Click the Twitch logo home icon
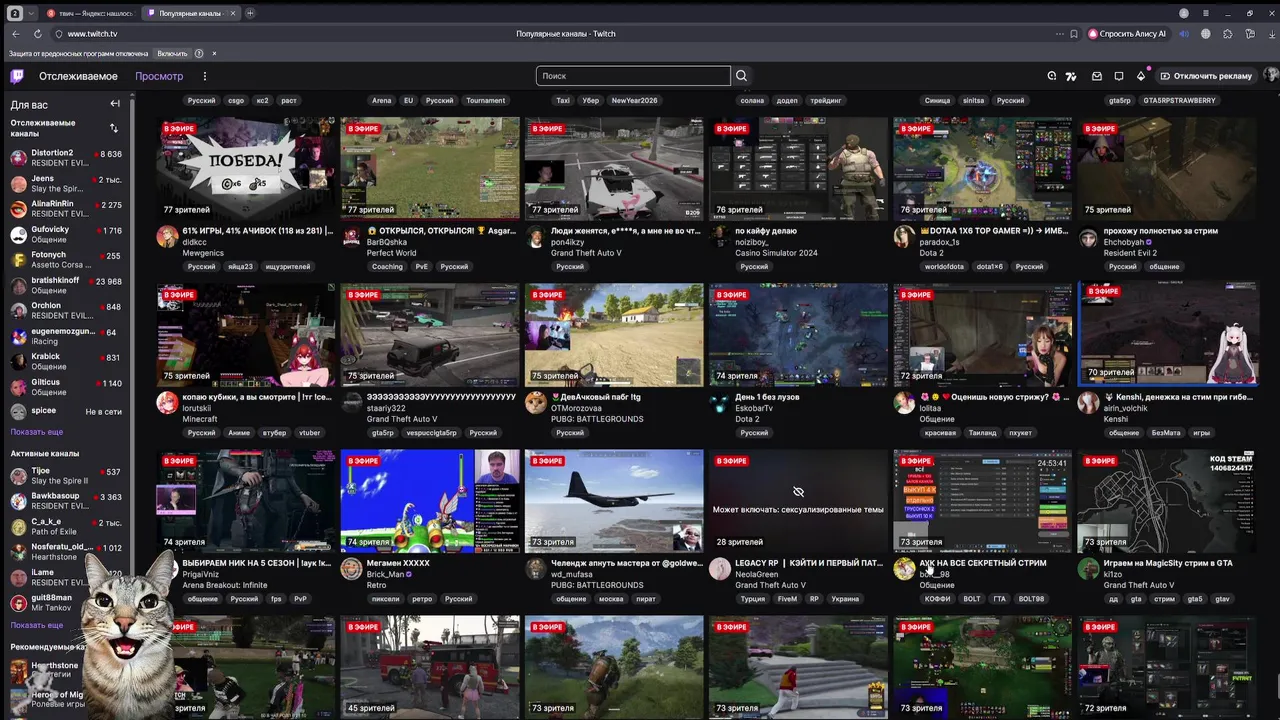 click(x=17, y=76)
